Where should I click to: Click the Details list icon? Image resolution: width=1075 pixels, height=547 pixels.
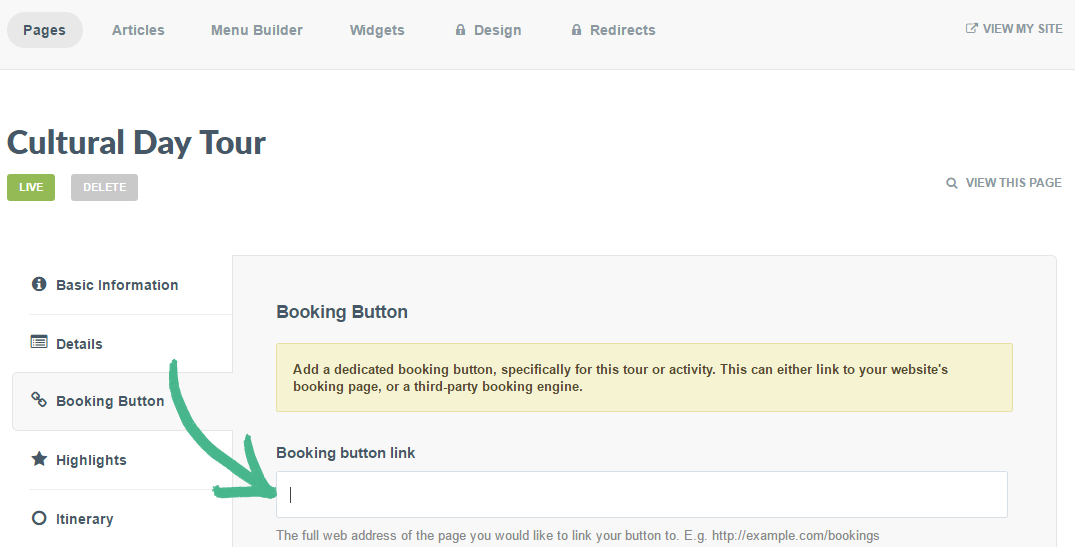(x=39, y=342)
